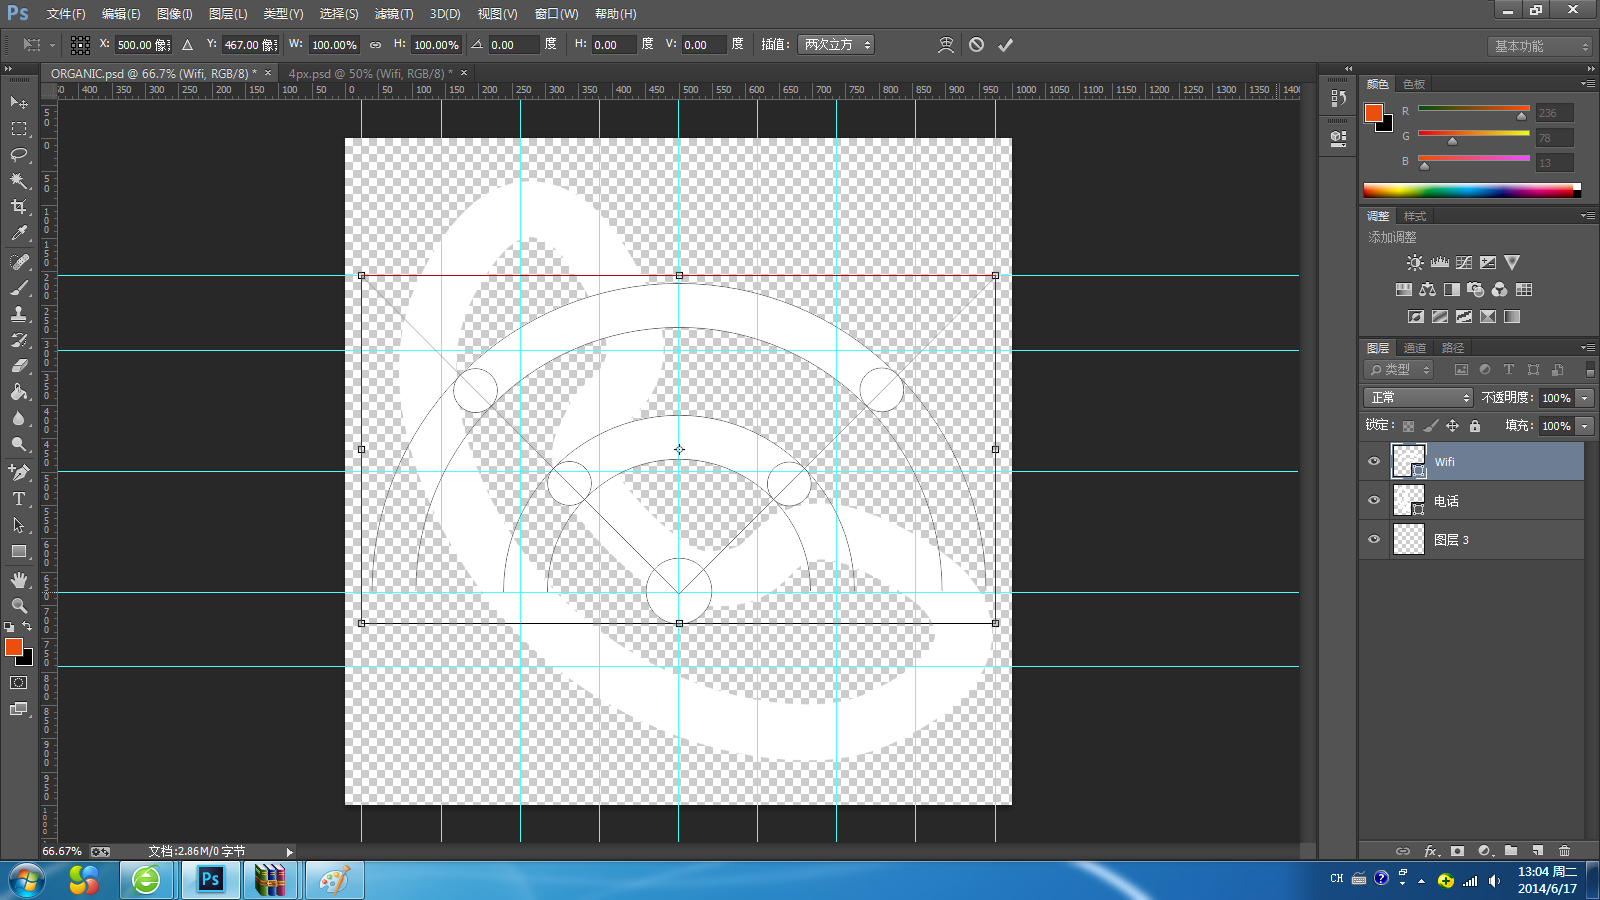The height and width of the screenshot is (900, 1600).
Task: Select the Eyedropper tool
Action: click(x=18, y=233)
